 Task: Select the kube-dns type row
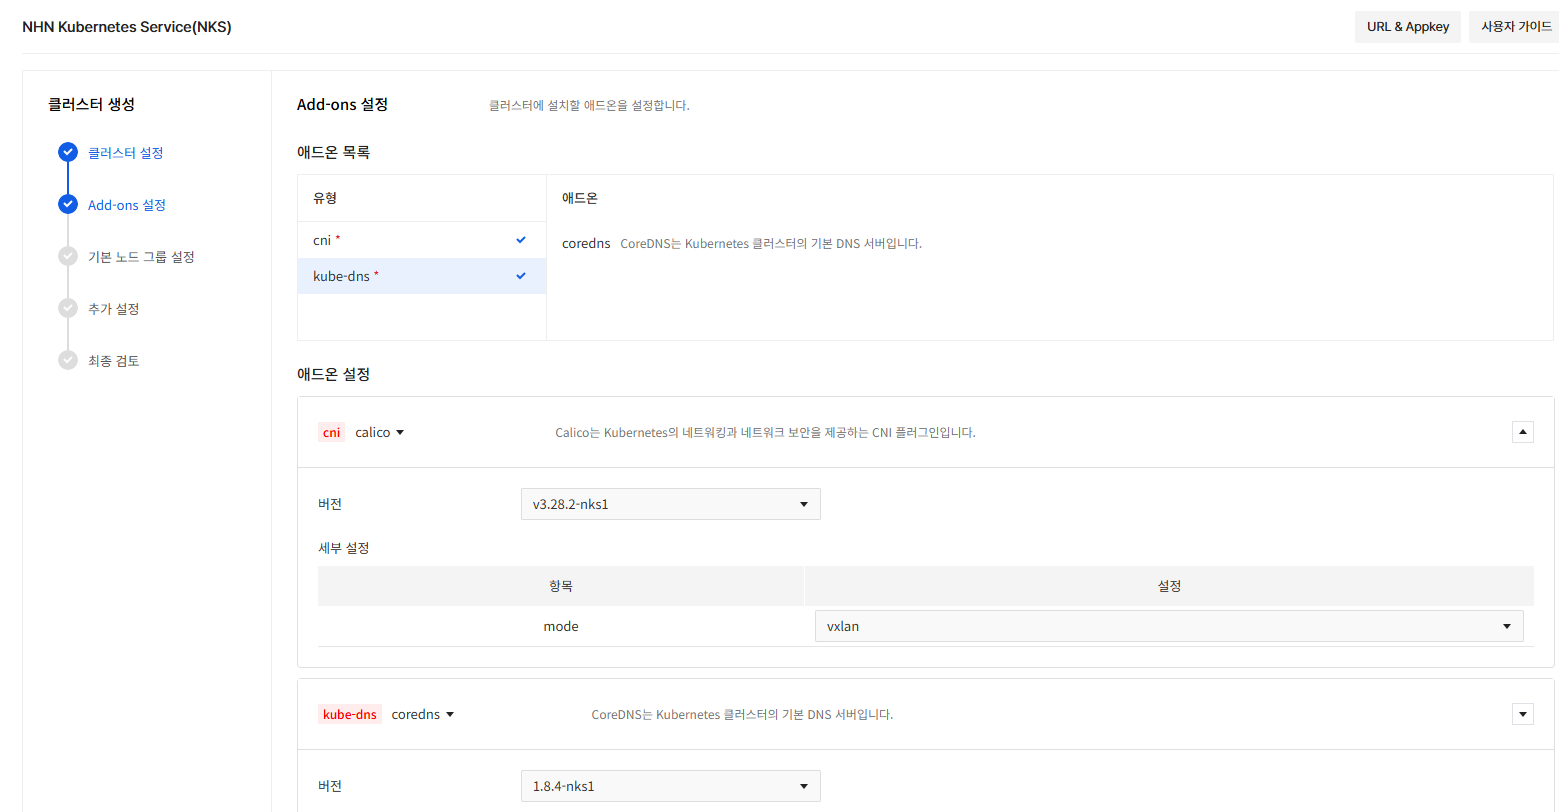[x=422, y=276]
